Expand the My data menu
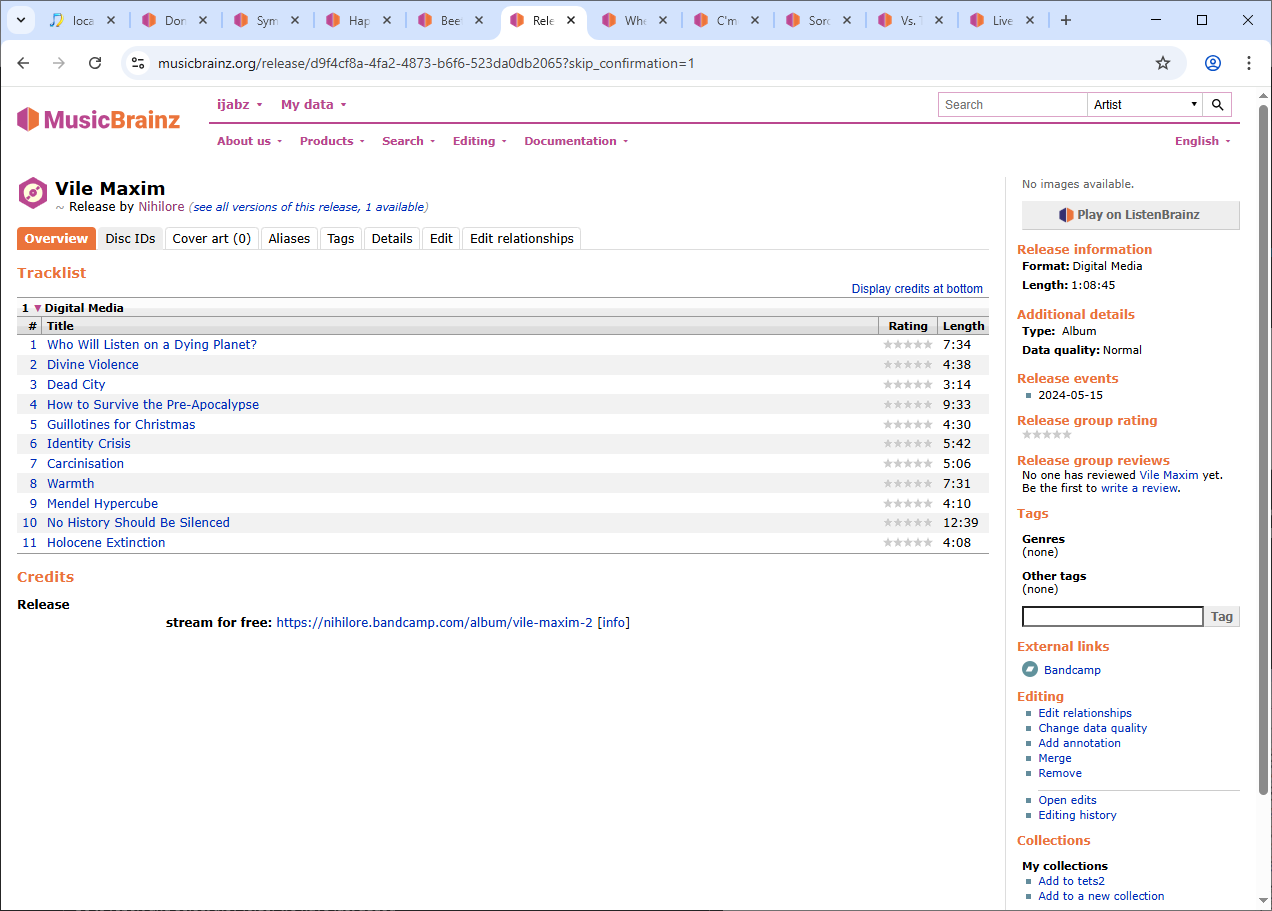 coord(313,104)
